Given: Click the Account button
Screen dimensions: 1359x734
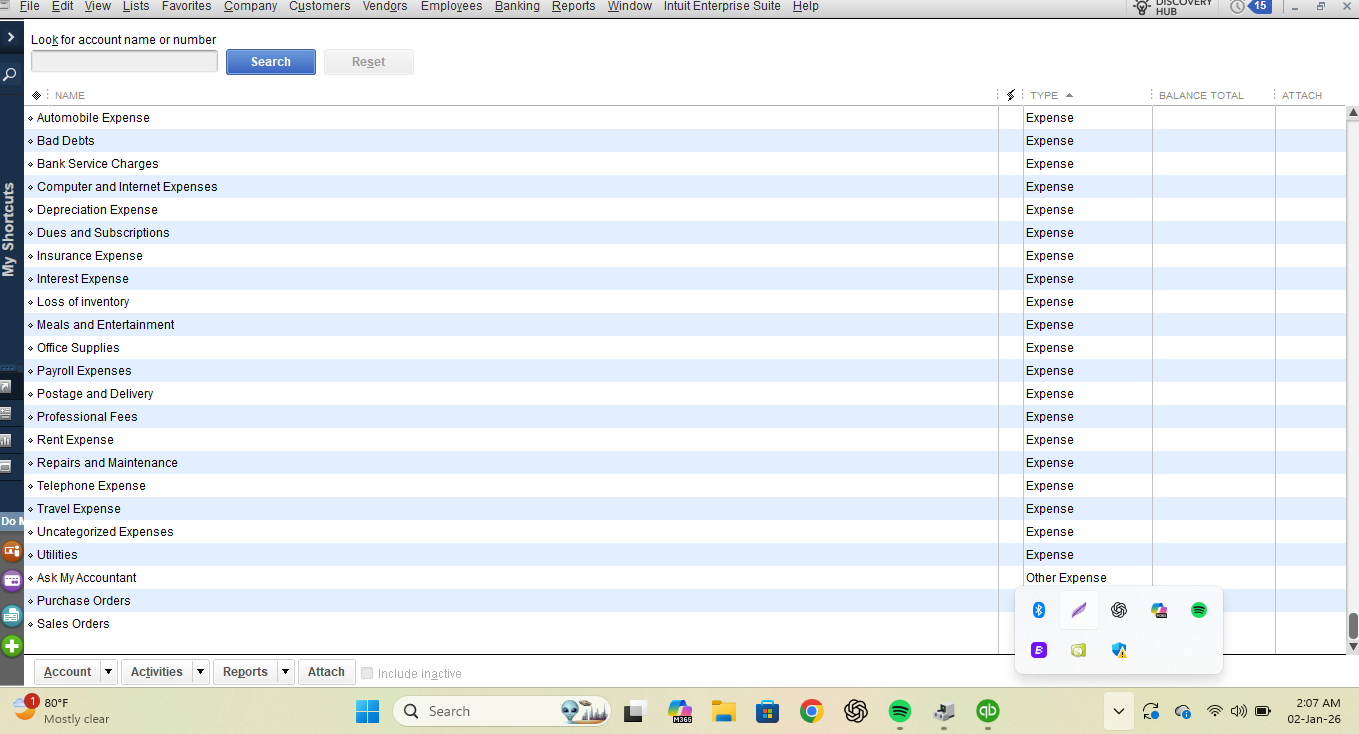Looking at the screenshot, I should pos(67,672).
